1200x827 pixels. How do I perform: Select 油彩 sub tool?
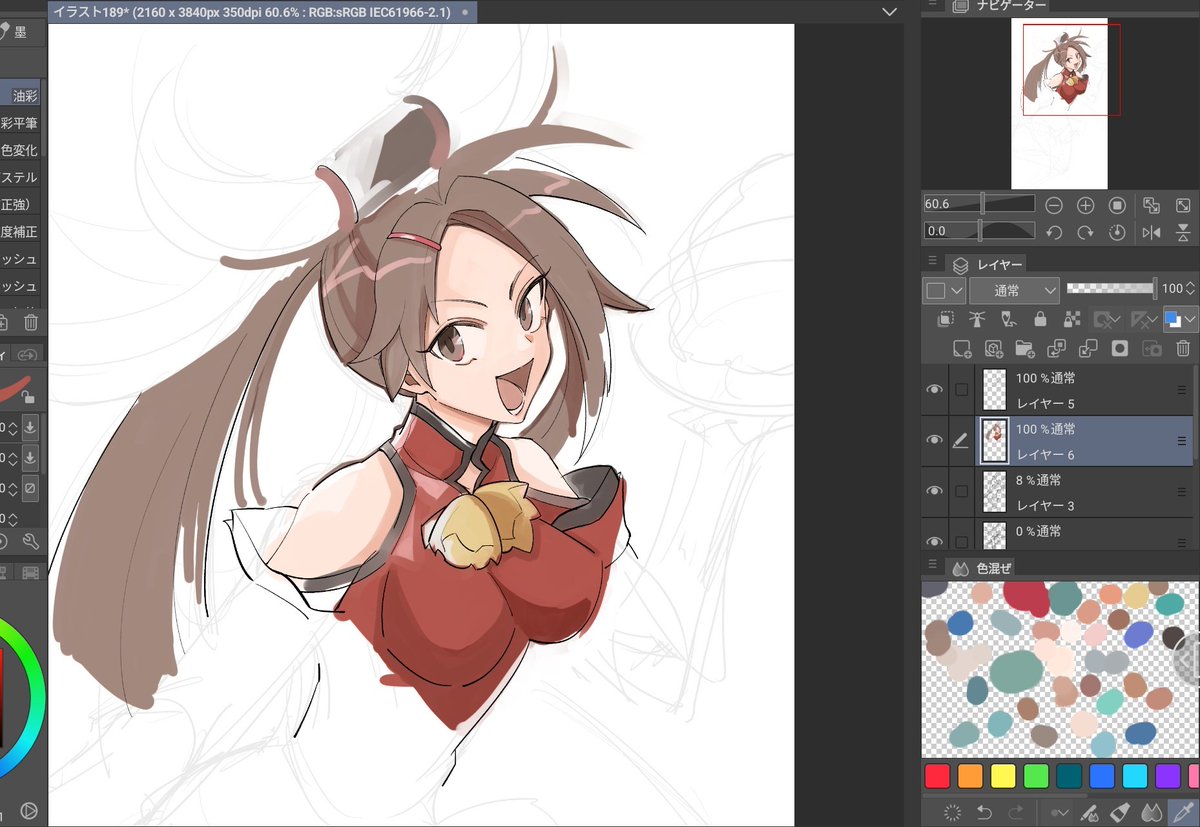pos(21,96)
